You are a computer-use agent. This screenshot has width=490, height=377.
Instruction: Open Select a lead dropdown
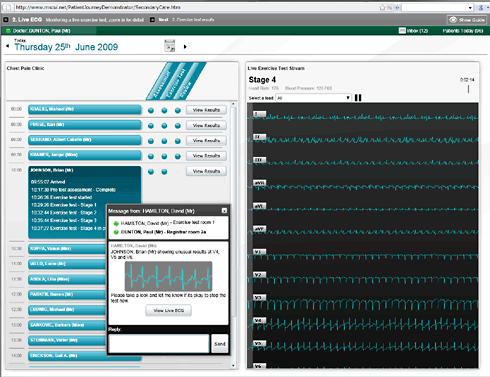pos(313,98)
